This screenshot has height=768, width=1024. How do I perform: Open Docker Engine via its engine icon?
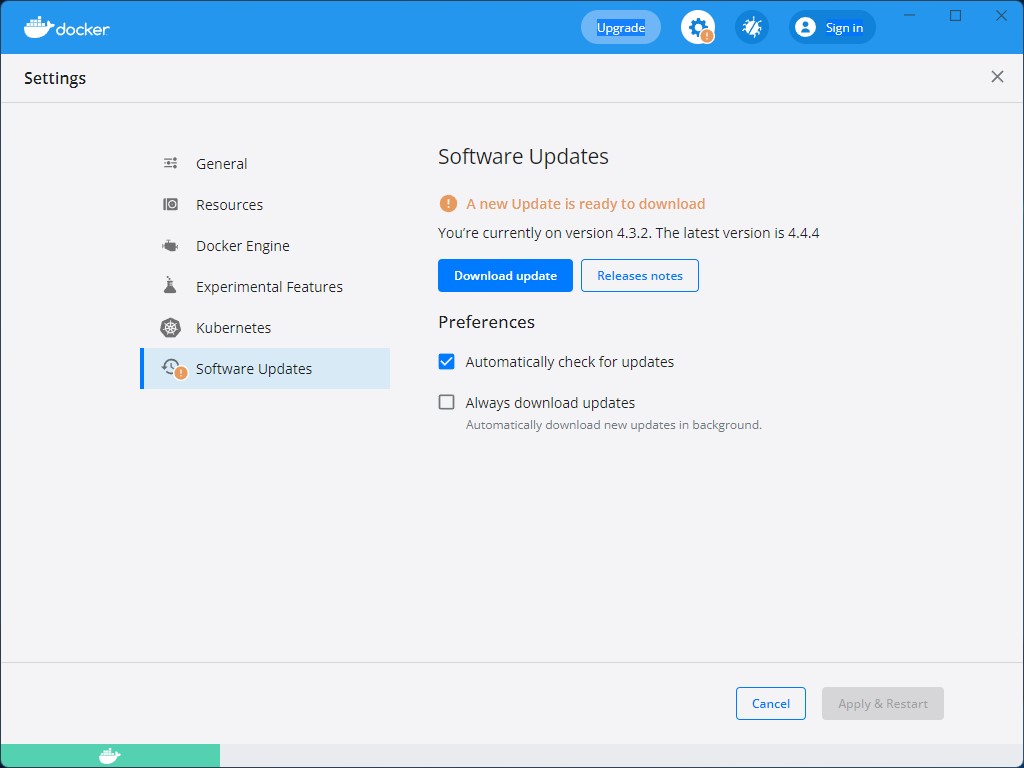pos(169,245)
